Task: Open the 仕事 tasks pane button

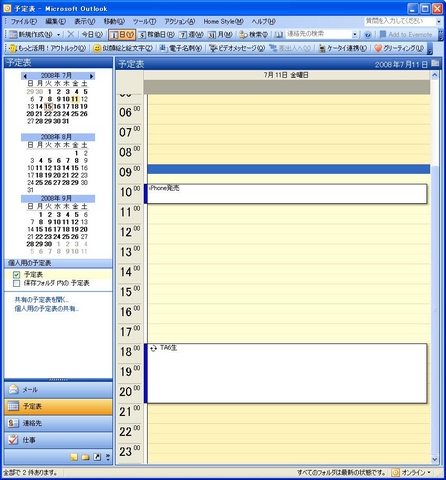Action: [x=58, y=440]
